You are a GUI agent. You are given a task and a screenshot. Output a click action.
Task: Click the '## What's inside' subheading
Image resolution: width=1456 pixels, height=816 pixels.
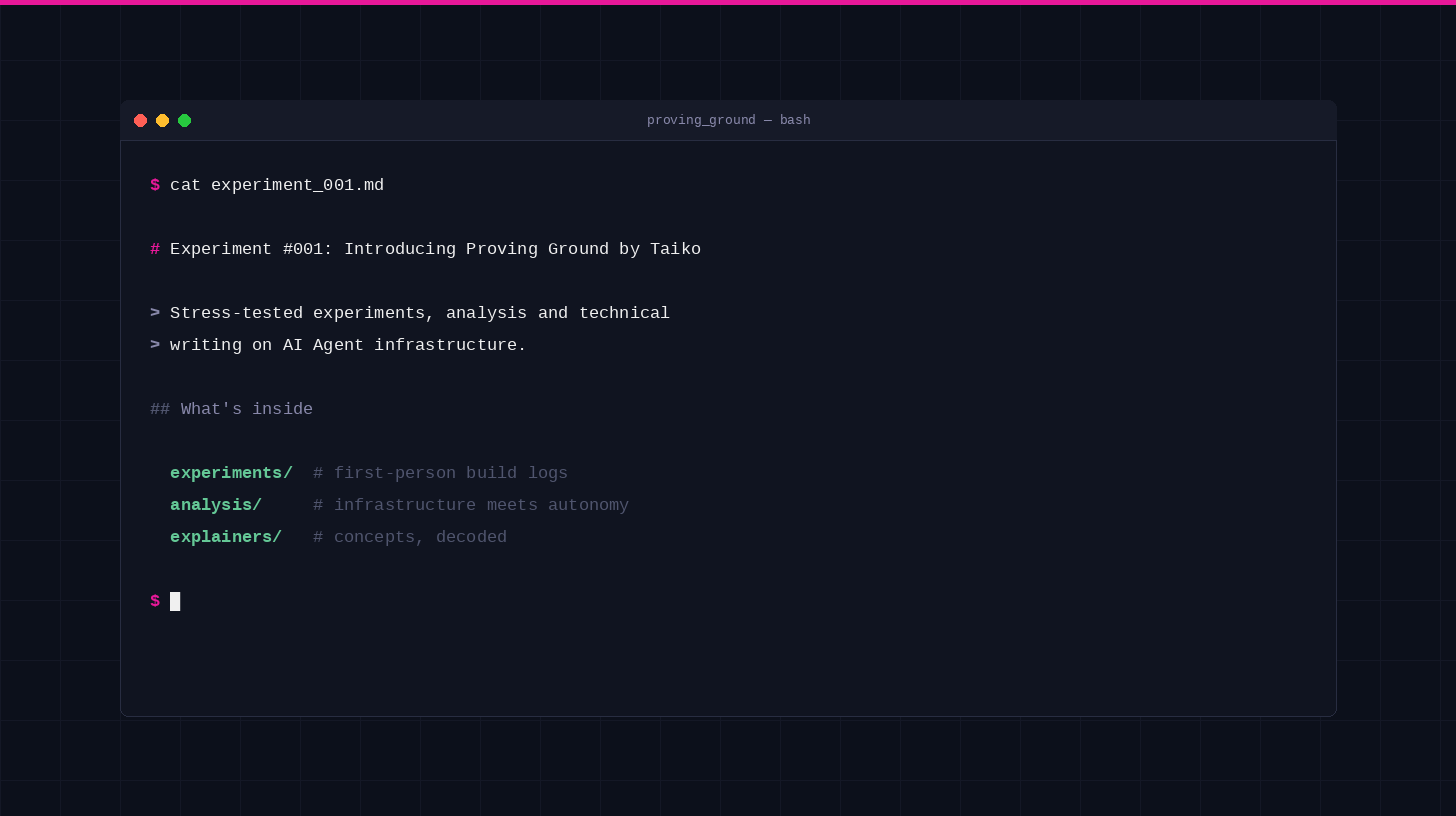tap(231, 409)
